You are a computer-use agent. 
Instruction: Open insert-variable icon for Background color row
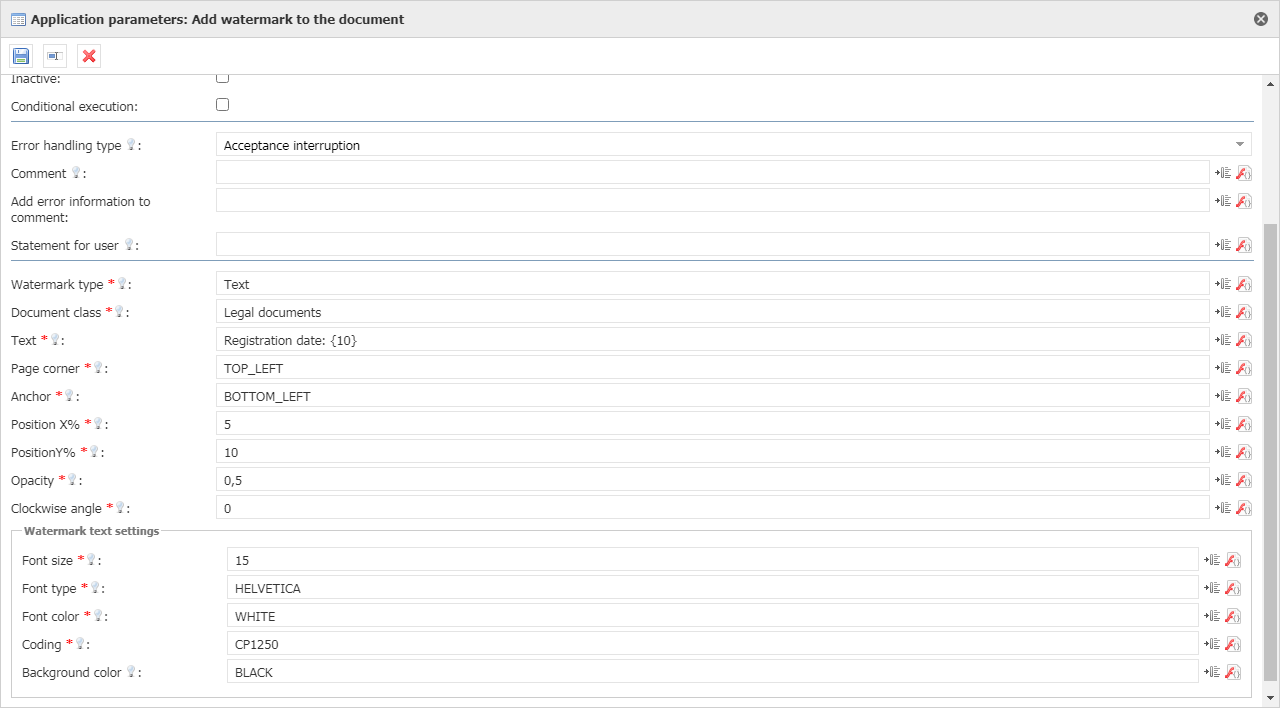tap(1212, 672)
